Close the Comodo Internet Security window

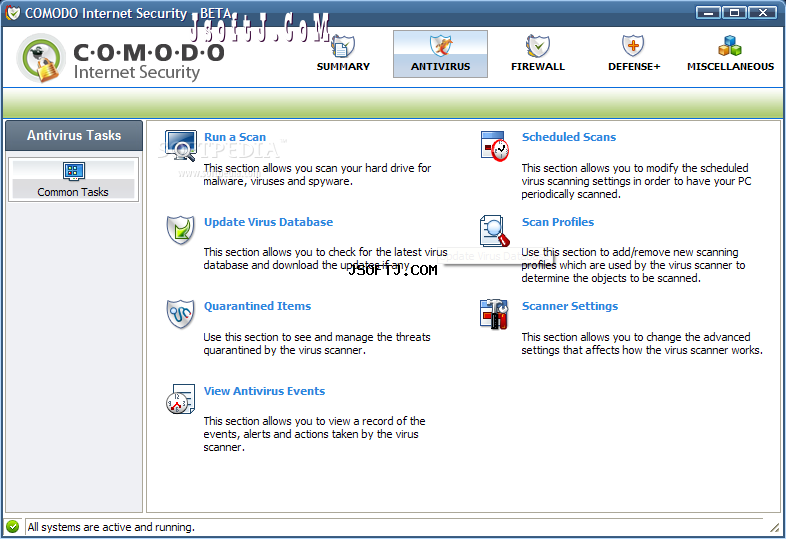pyautogui.click(x=762, y=13)
